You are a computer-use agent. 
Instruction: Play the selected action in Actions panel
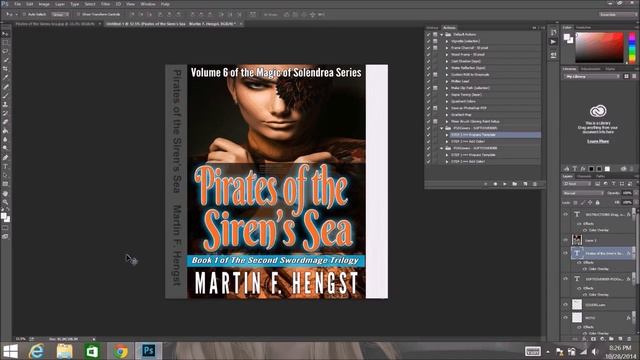pos(505,184)
